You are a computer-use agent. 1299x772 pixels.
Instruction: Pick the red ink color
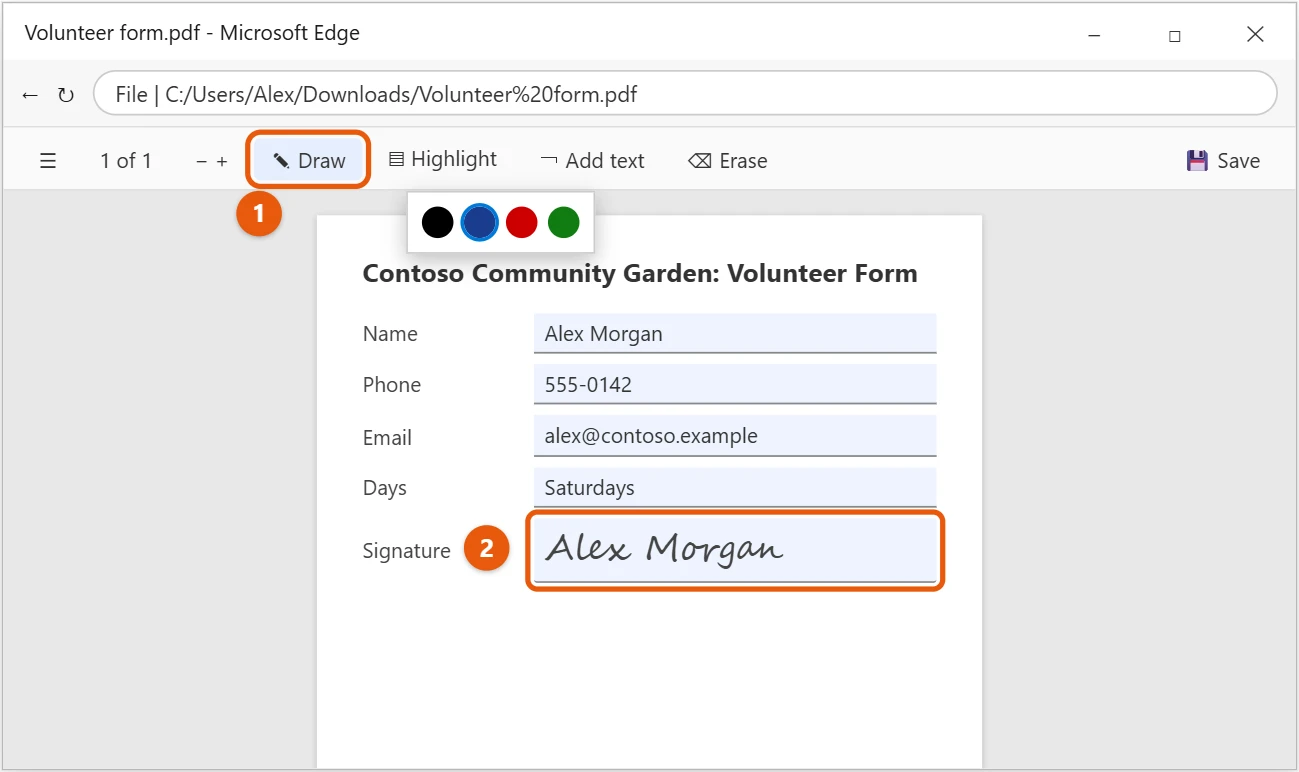tap(522, 222)
